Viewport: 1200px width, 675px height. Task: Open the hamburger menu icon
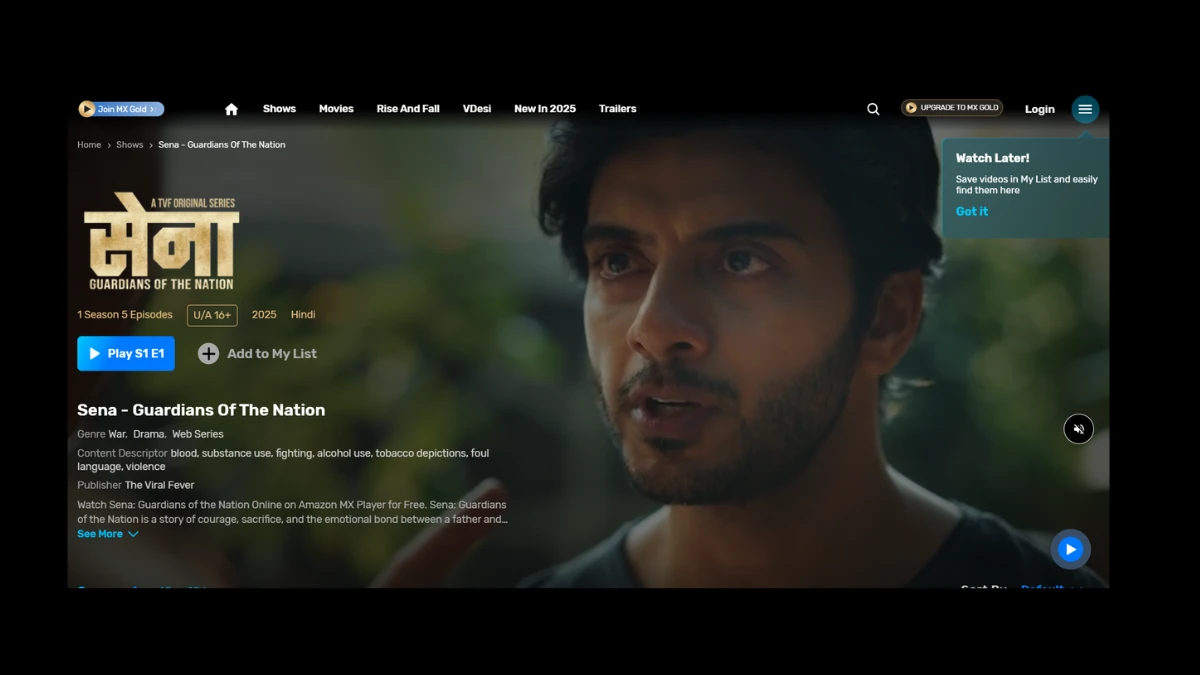1085,109
